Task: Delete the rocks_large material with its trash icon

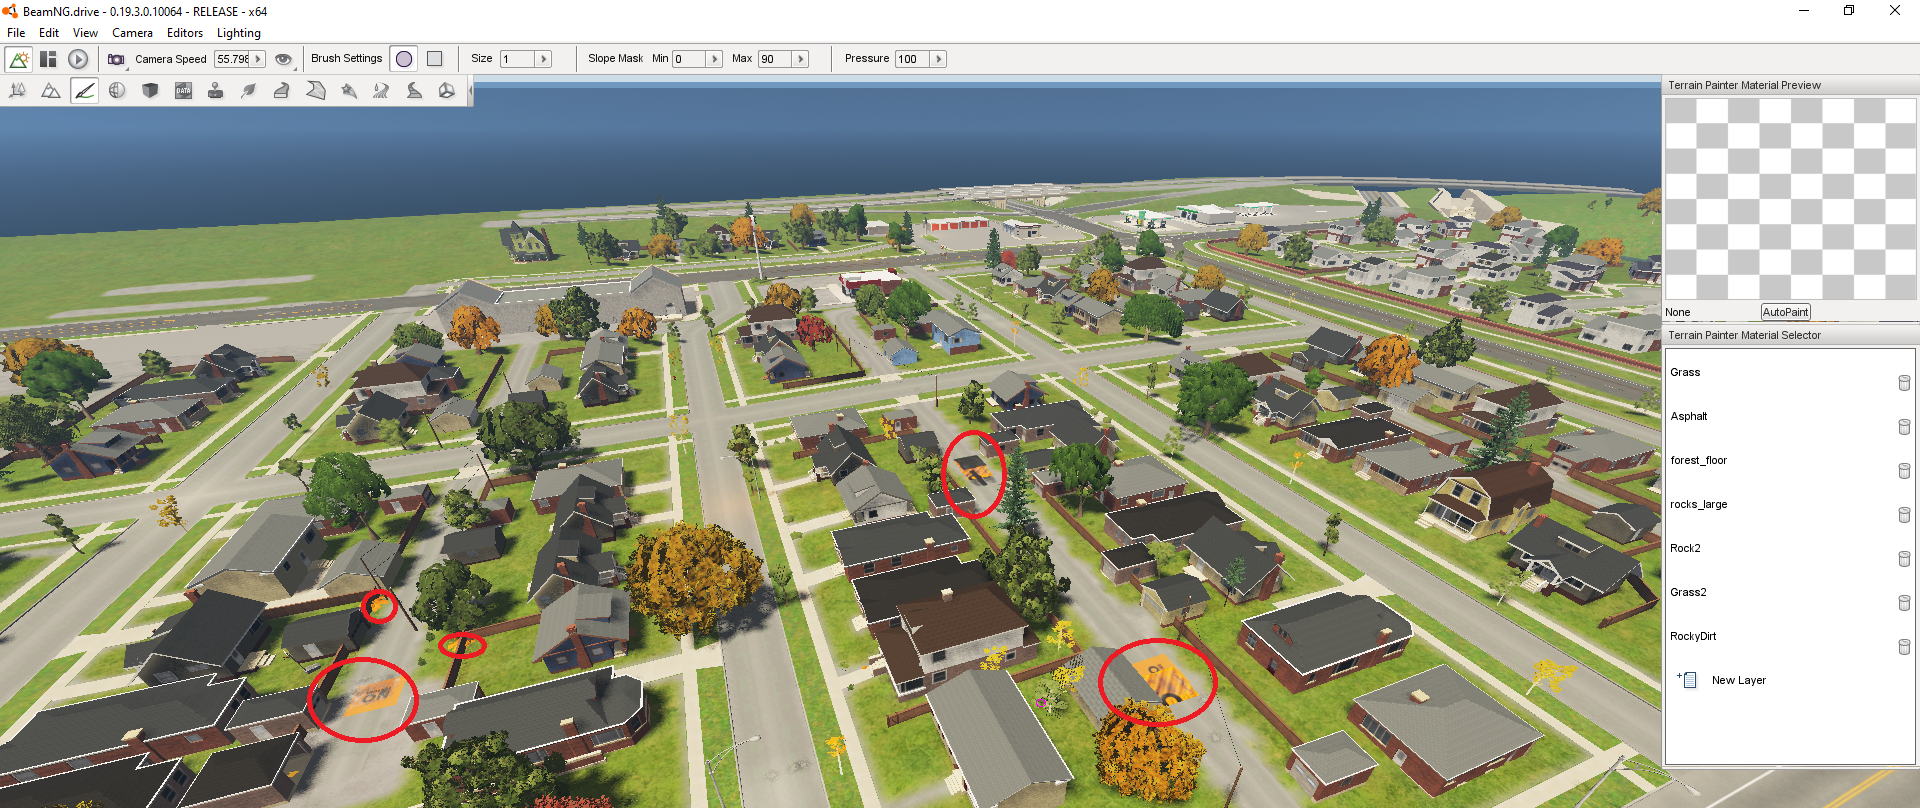Action: tap(1904, 515)
